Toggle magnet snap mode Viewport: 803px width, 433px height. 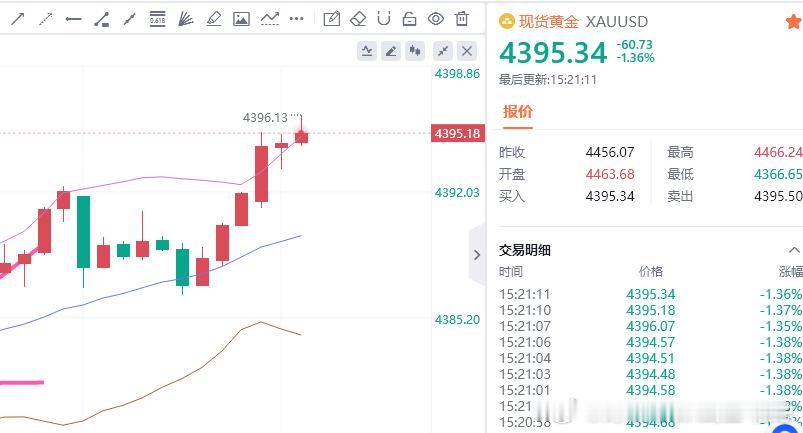coord(384,19)
